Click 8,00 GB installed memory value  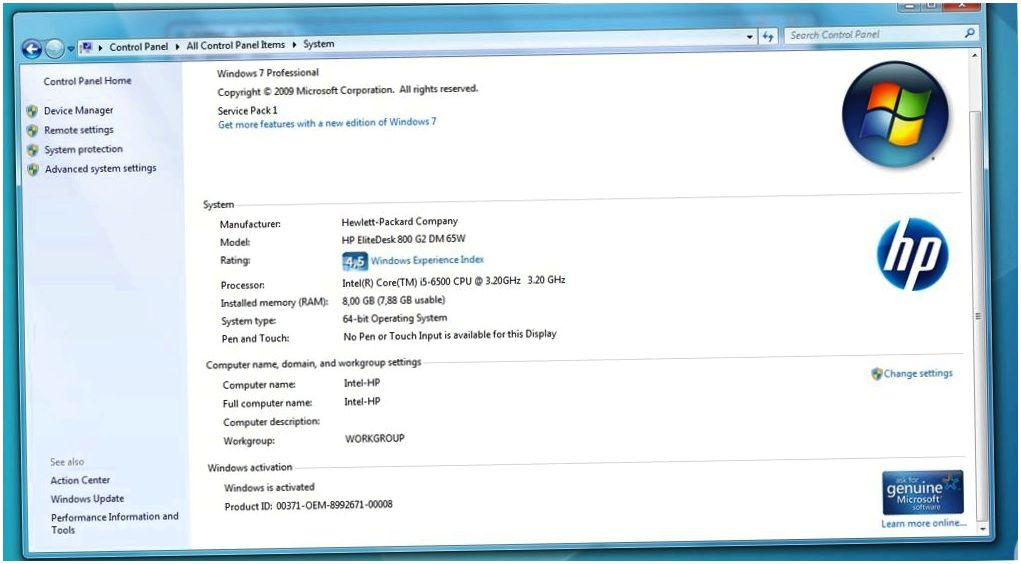394,301
